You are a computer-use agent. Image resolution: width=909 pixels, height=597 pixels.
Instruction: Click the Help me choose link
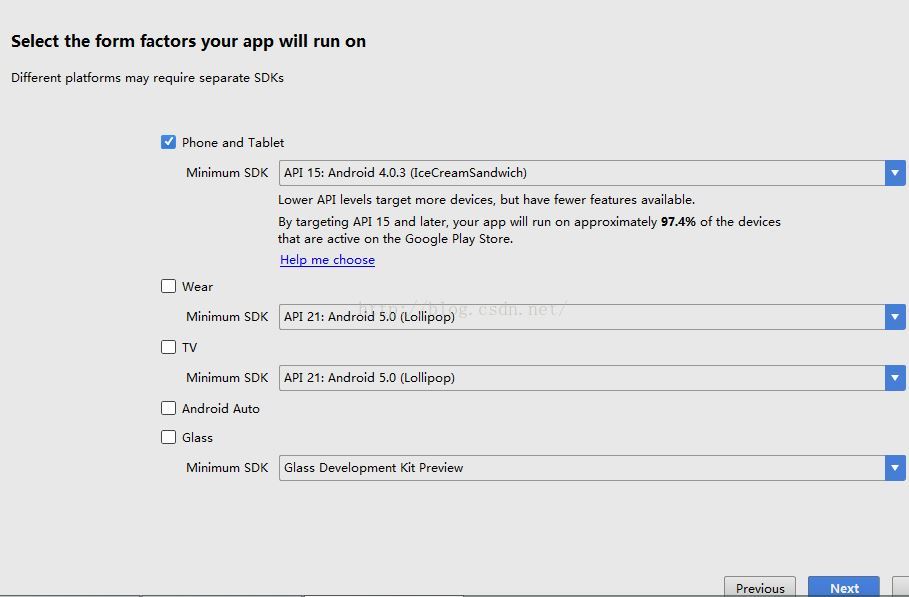point(327,260)
